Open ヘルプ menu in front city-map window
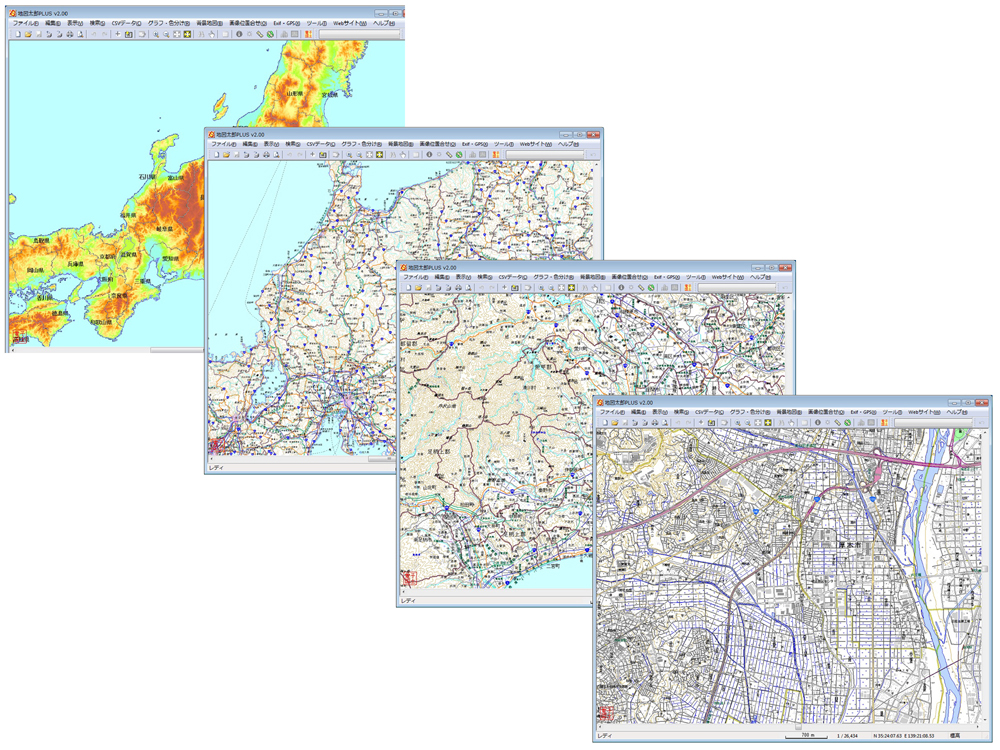 (x=956, y=412)
